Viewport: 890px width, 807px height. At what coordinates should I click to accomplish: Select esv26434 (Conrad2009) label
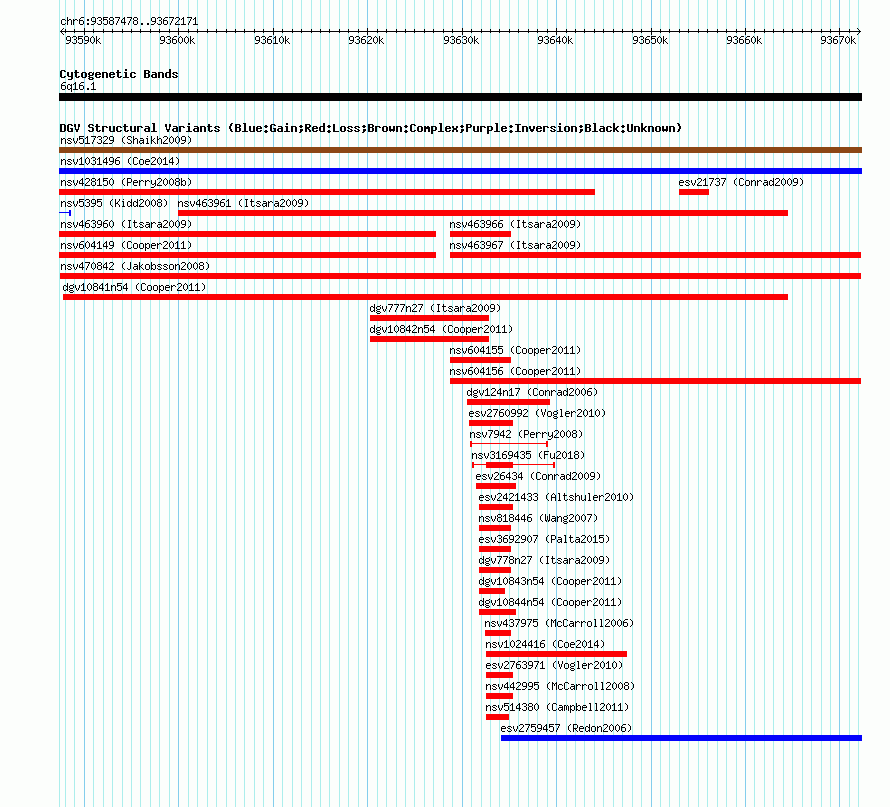tap(538, 476)
